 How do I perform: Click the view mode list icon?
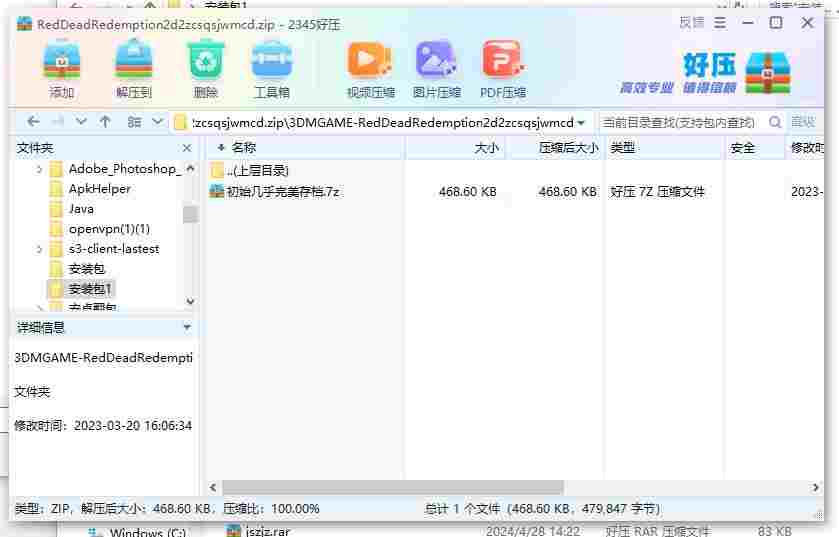pos(134,122)
